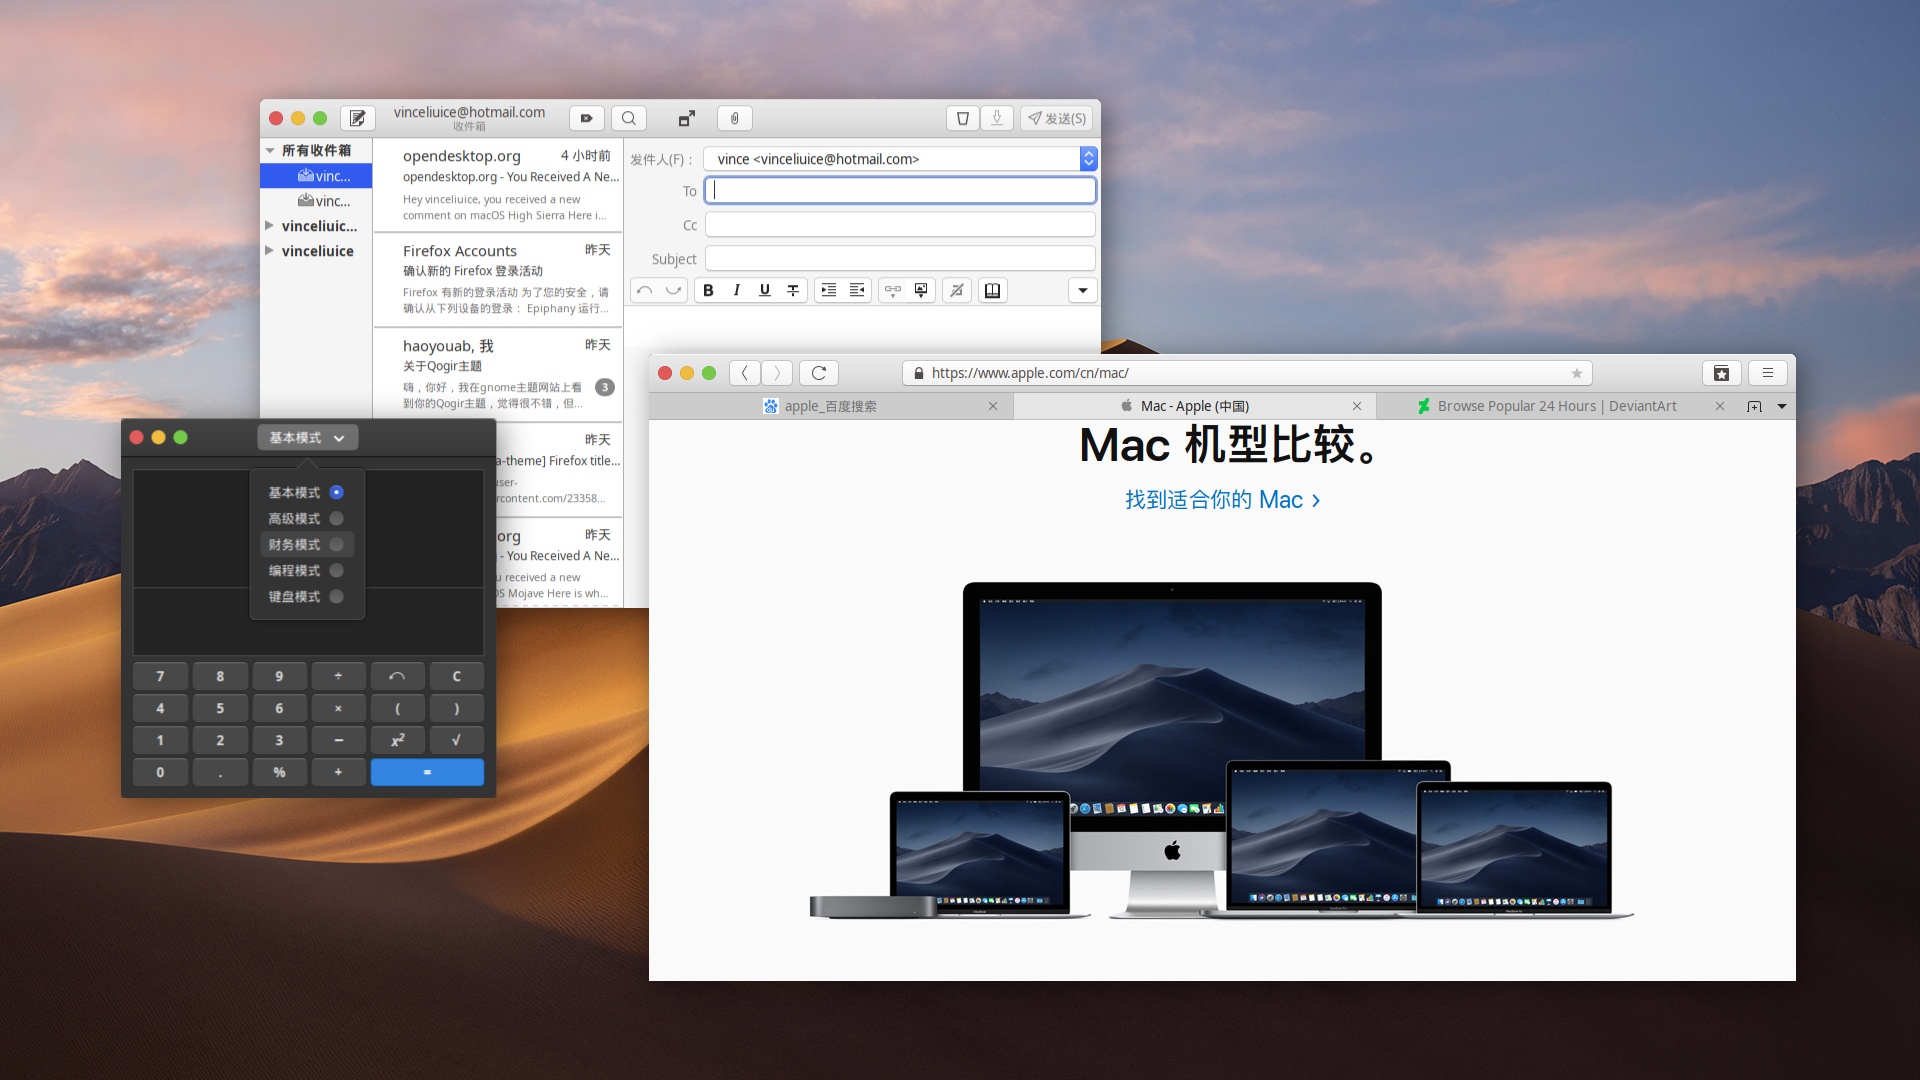
Task: Click the strikethrough icon in Mail compose toolbar
Action: [x=791, y=290]
